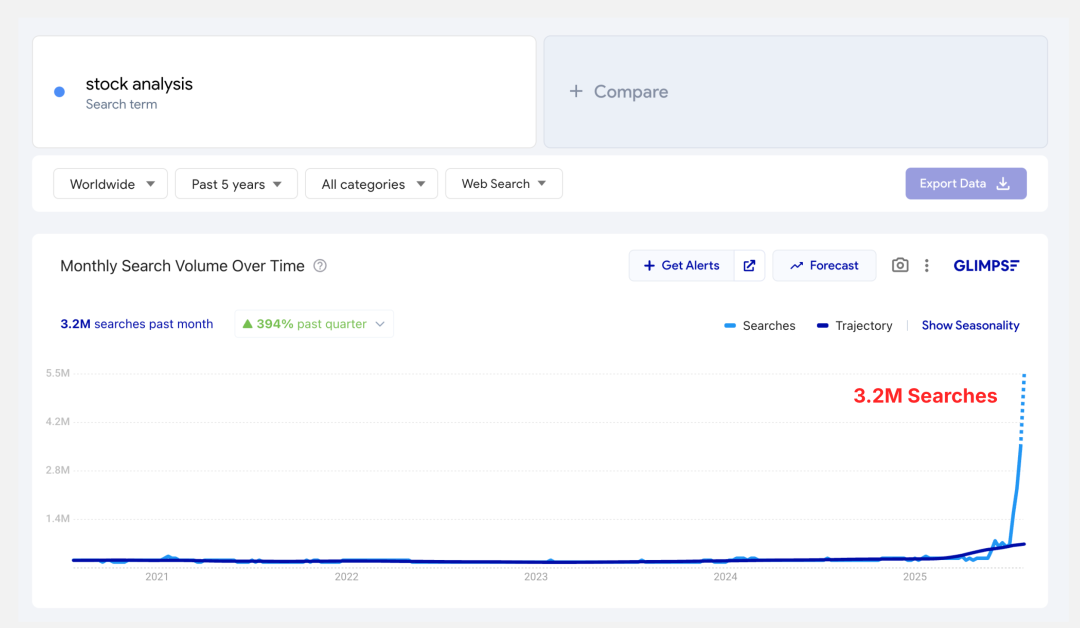
Task: Click the camera screenshot icon
Action: 900,266
